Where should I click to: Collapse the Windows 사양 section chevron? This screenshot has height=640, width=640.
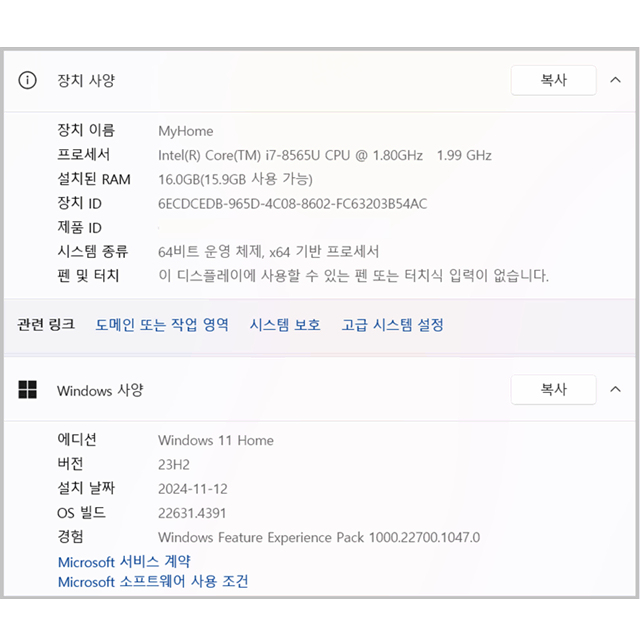pos(615,389)
